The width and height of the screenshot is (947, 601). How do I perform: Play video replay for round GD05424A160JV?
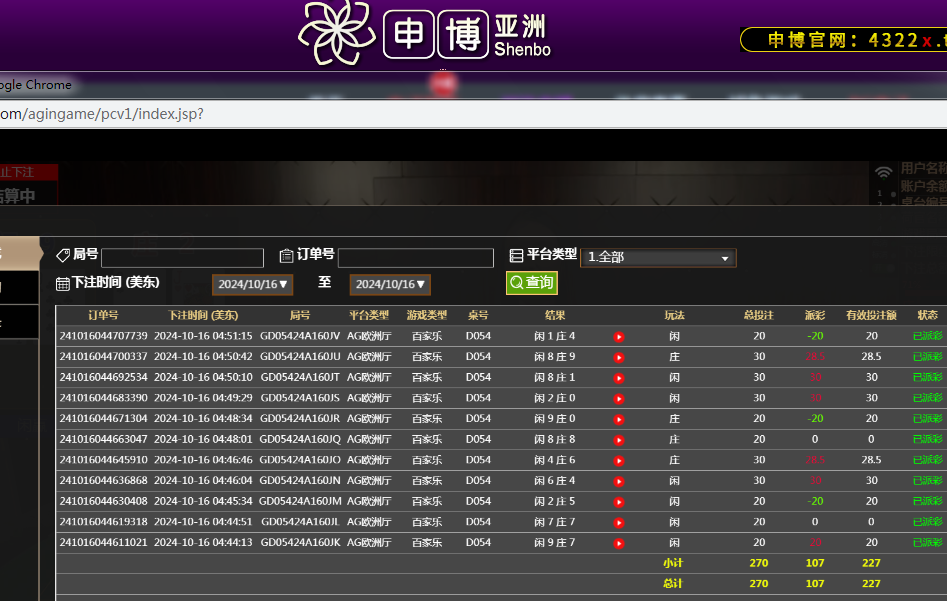click(x=618, y=336)
